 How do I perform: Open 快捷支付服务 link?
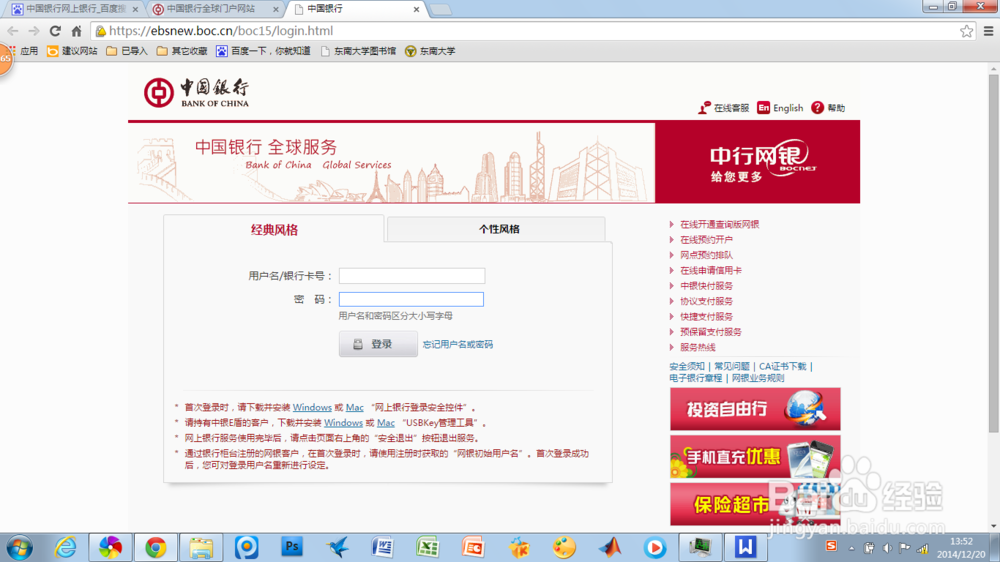pos(706,316)
